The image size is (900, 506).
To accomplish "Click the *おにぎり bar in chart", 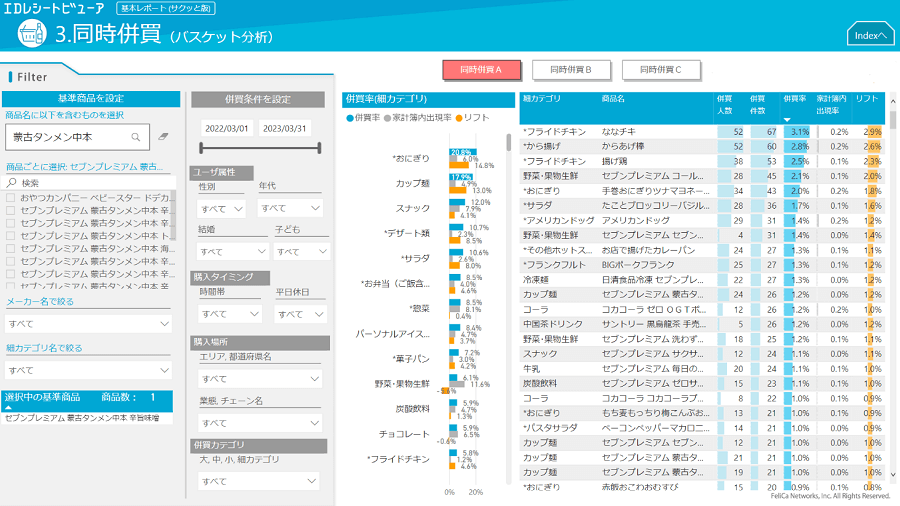I will [x=463, y=152].
